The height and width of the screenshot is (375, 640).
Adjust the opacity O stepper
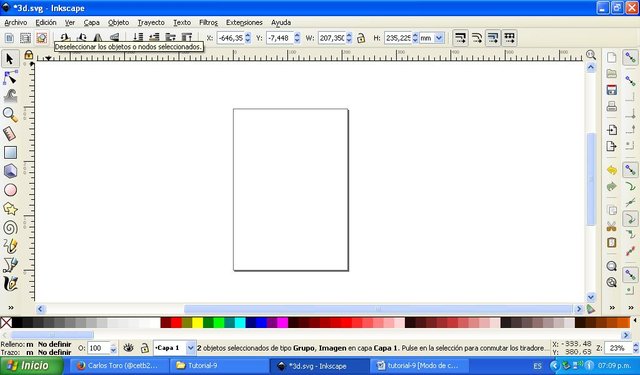pos(113,348)
